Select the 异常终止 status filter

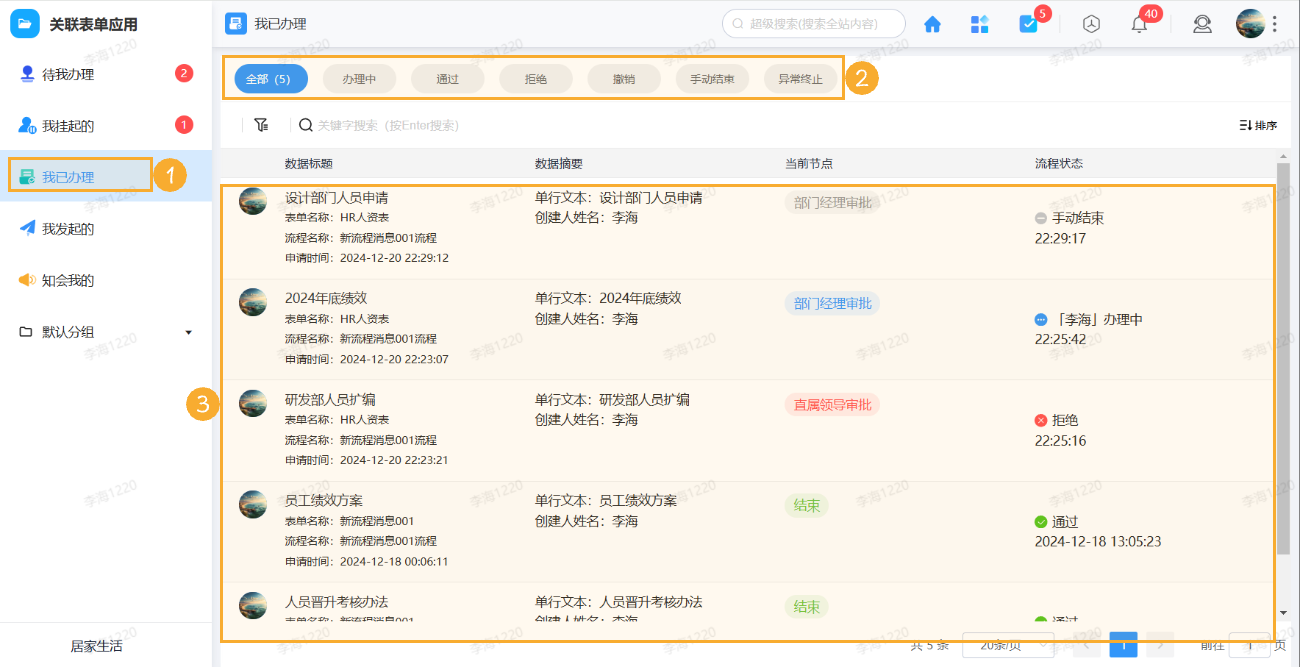point(799,78)
